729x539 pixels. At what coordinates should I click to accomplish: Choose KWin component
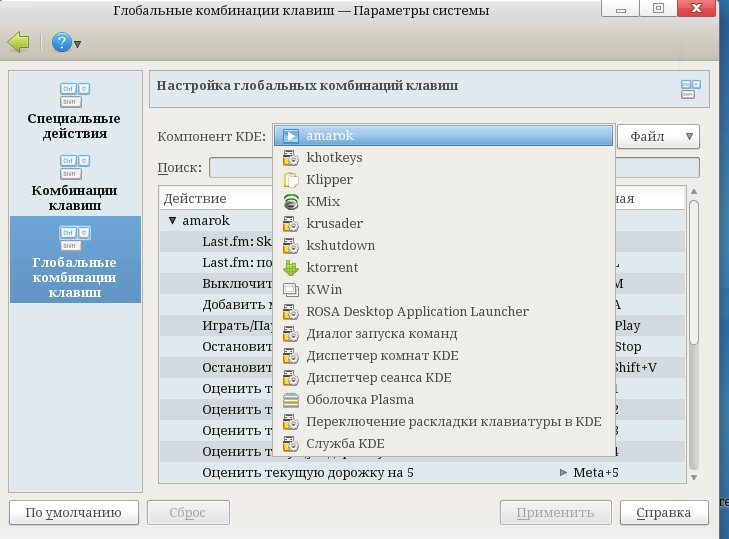pyautogui.click(x=444, y=290)
